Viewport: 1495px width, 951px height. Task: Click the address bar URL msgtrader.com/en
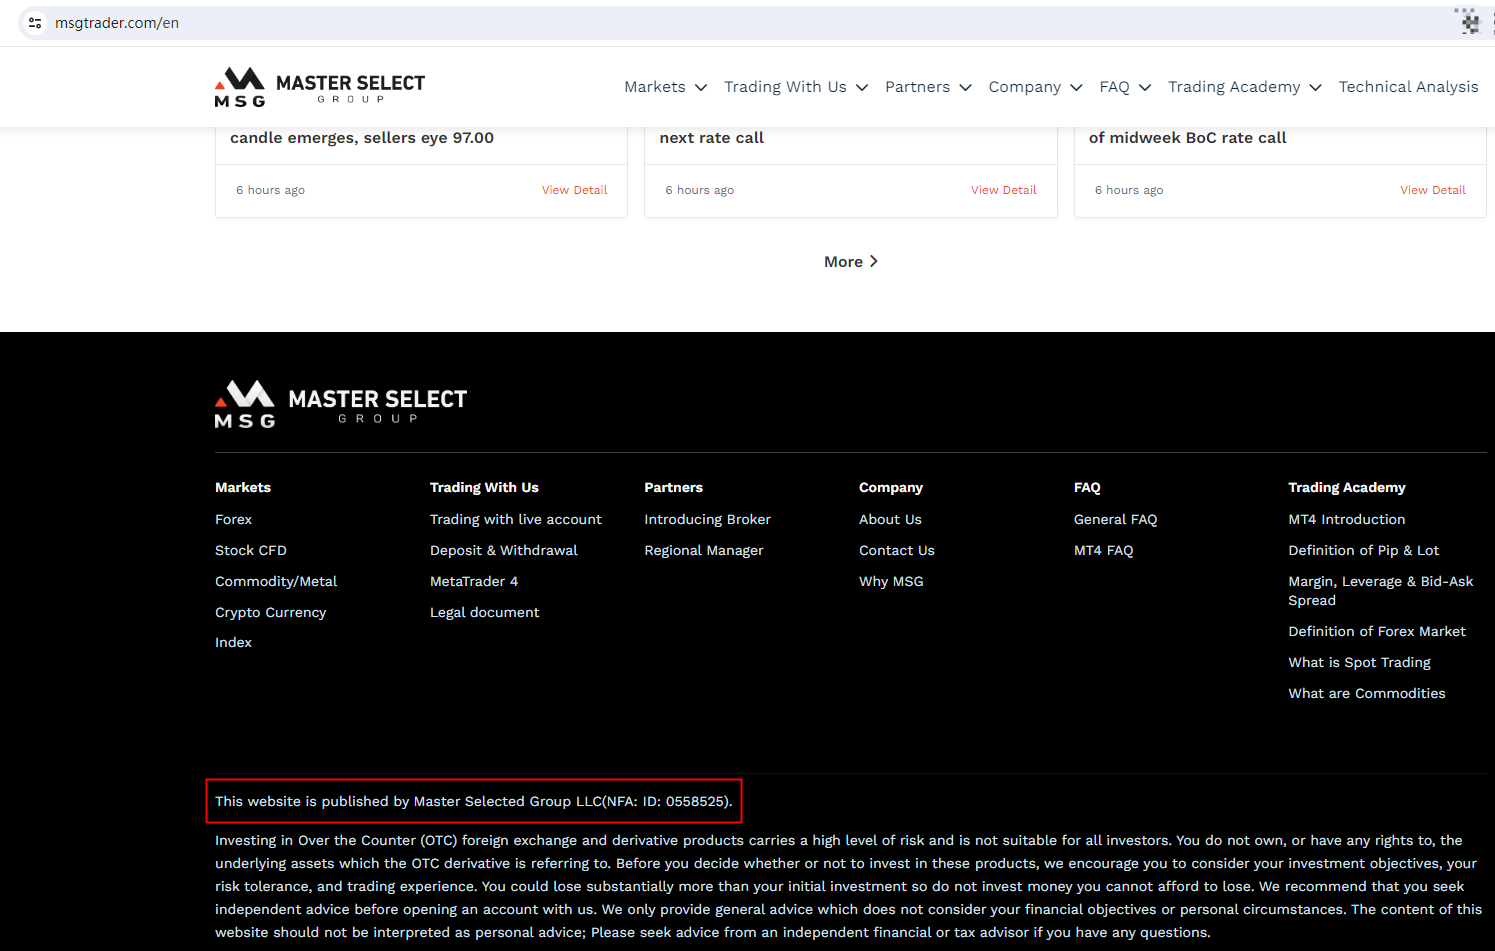coord(117,23)
